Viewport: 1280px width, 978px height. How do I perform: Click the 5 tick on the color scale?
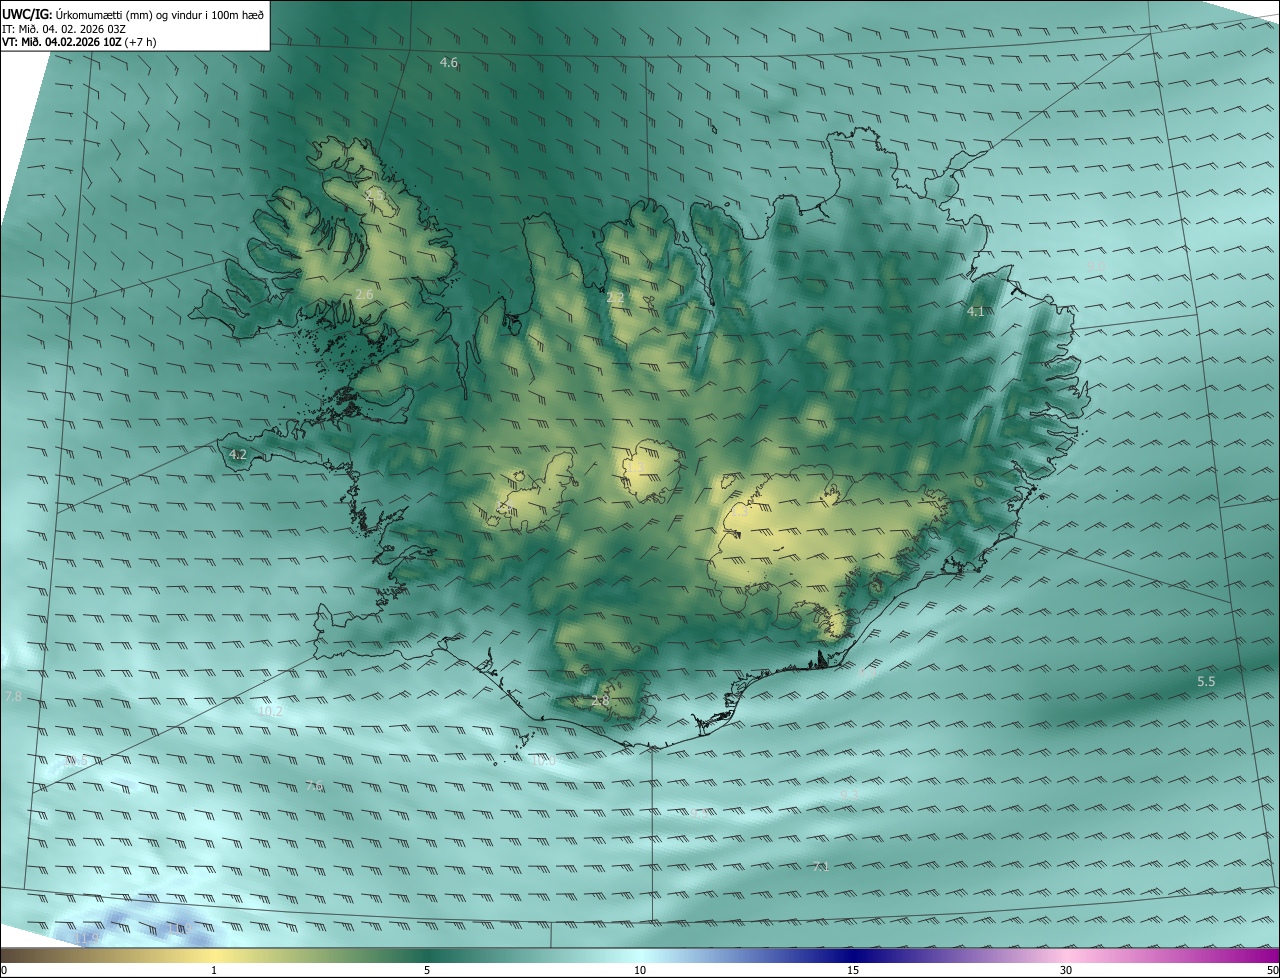tap(427, 970)
